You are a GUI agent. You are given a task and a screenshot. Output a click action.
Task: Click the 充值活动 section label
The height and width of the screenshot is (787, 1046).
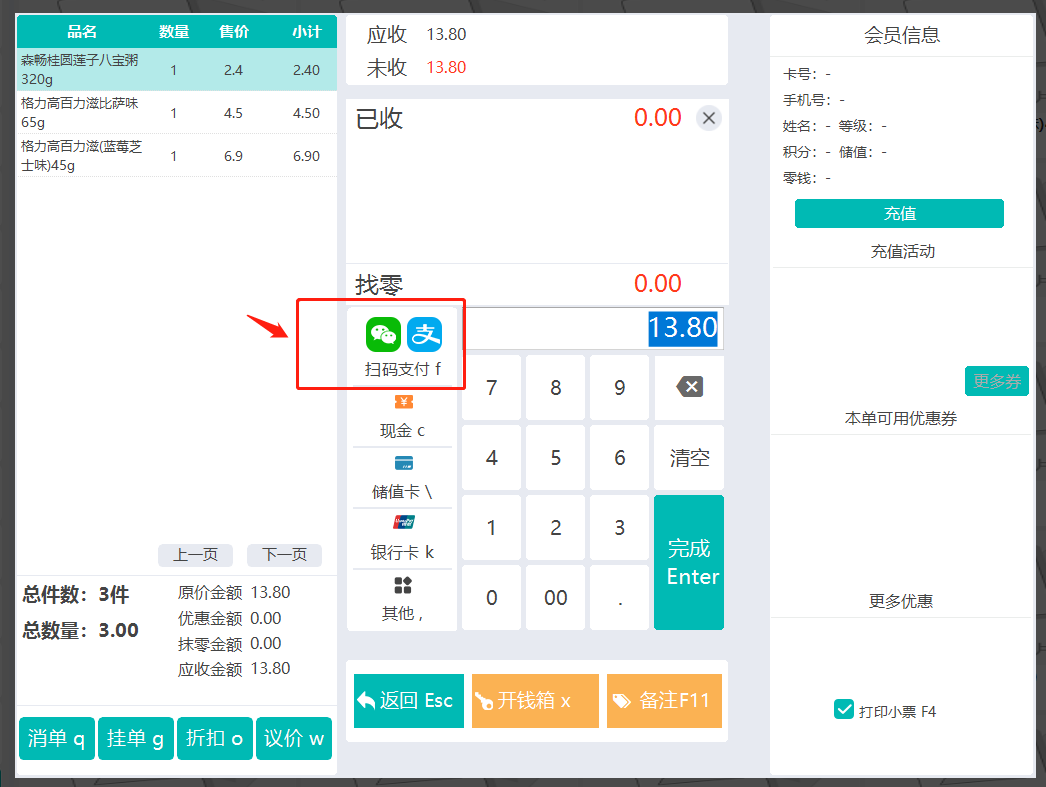(903, 251)
